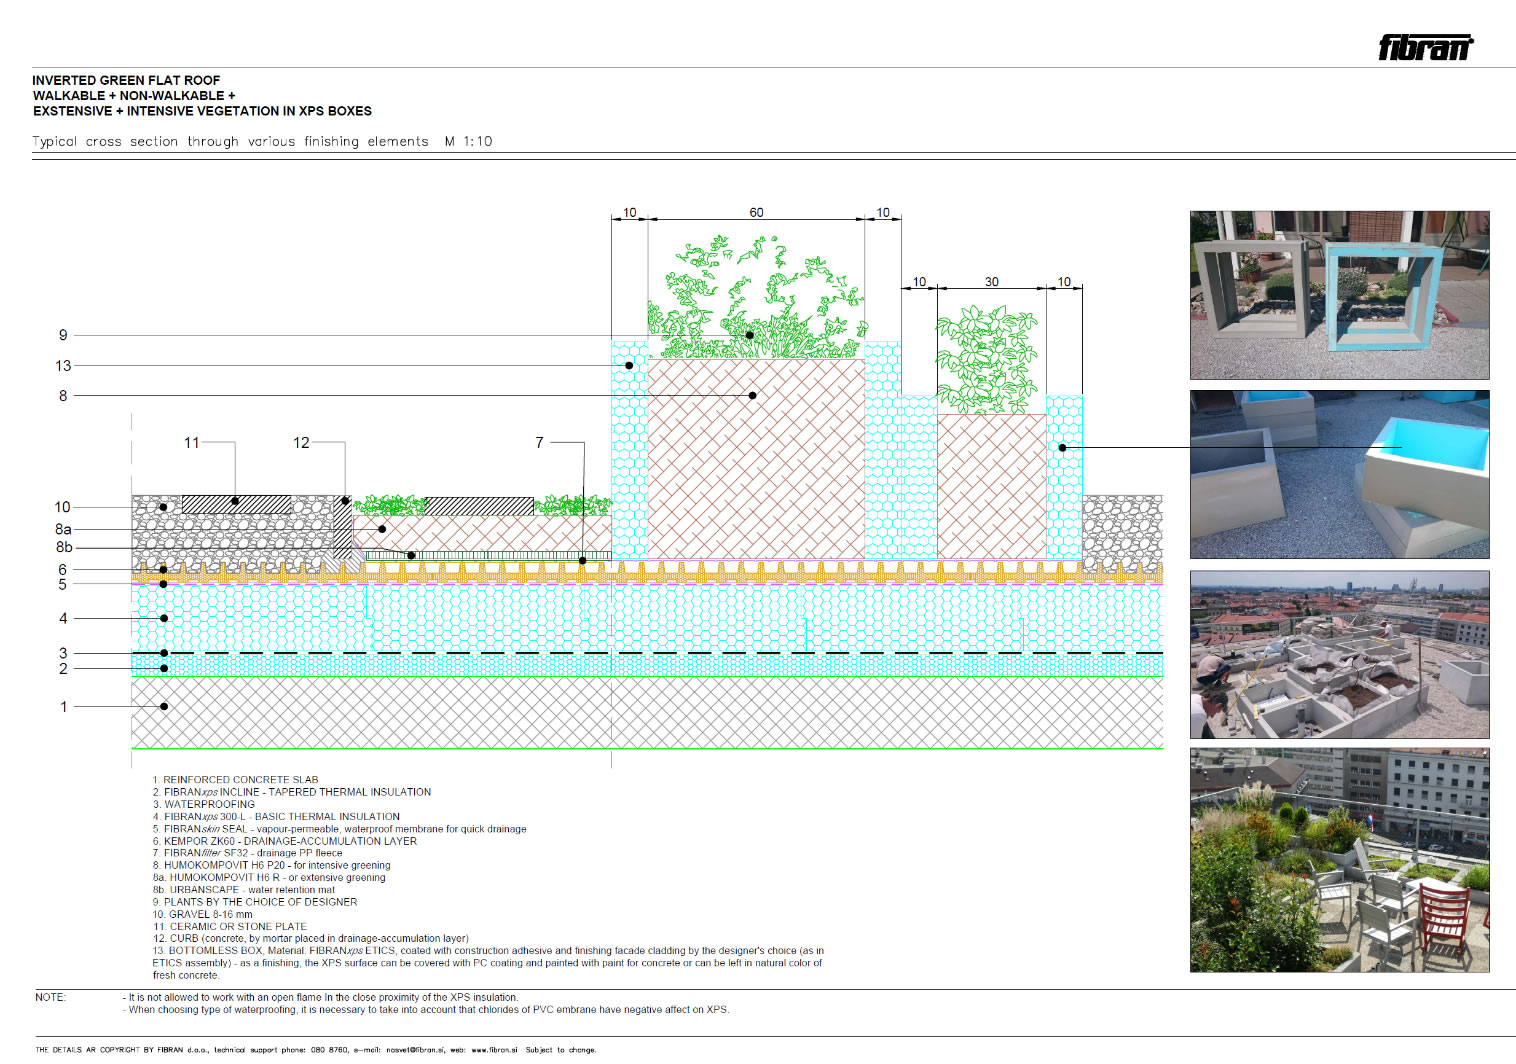The width and height of the screenshot is (1516, 1064).
Task: Click the copyright footer line by FIBRAN d.o.o.
Action: (x=316, y=1050)
